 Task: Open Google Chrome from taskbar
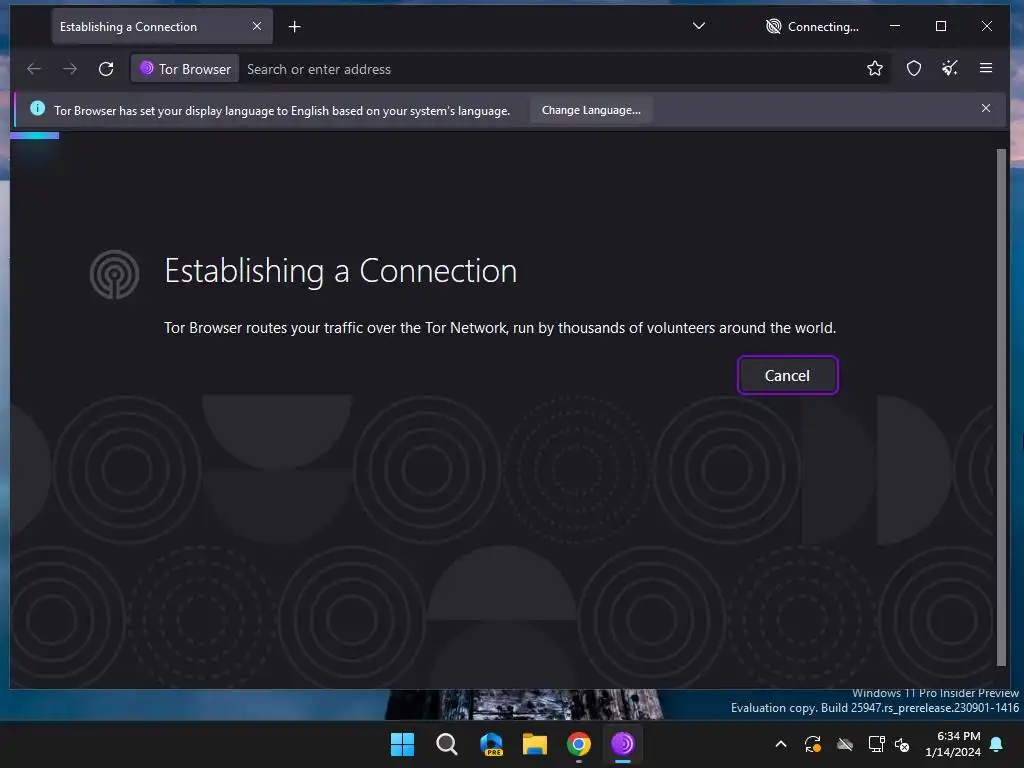pos(579,744)
